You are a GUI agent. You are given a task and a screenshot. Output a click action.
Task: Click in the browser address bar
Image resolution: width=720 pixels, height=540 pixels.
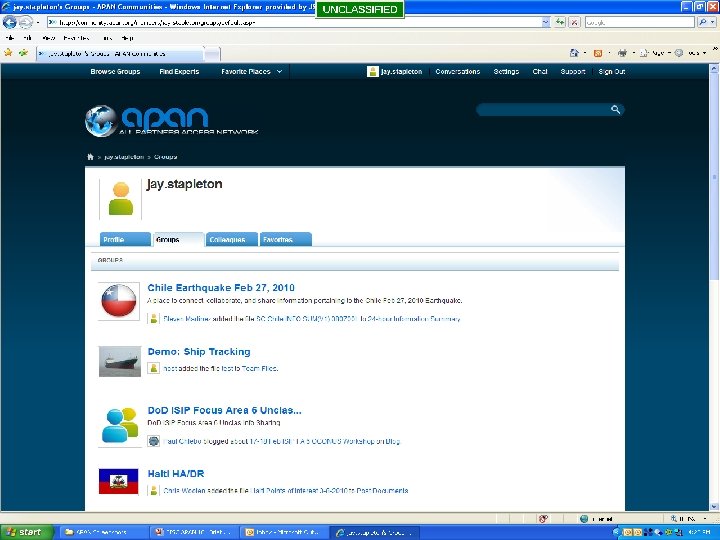294,22
